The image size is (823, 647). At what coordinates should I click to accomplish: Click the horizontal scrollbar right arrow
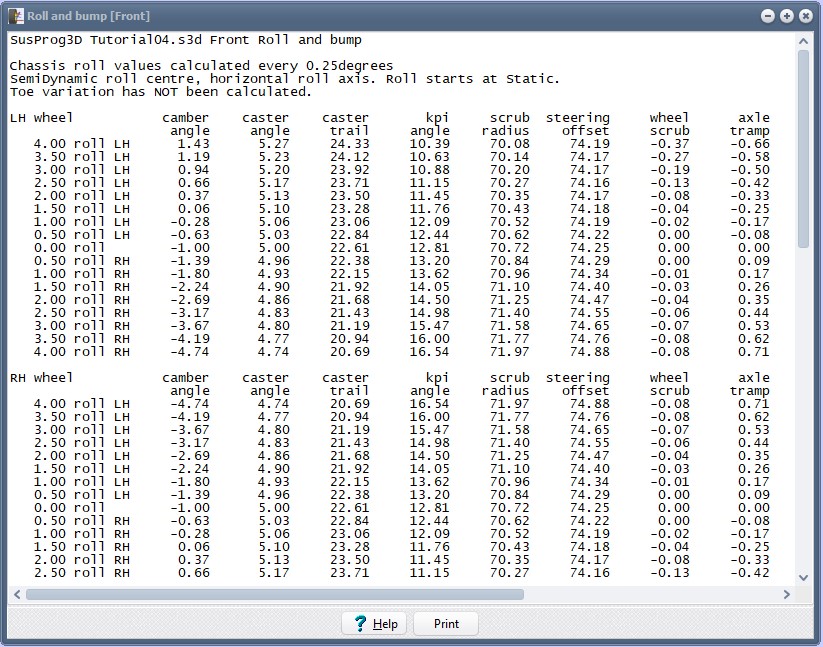pos(787,594)
